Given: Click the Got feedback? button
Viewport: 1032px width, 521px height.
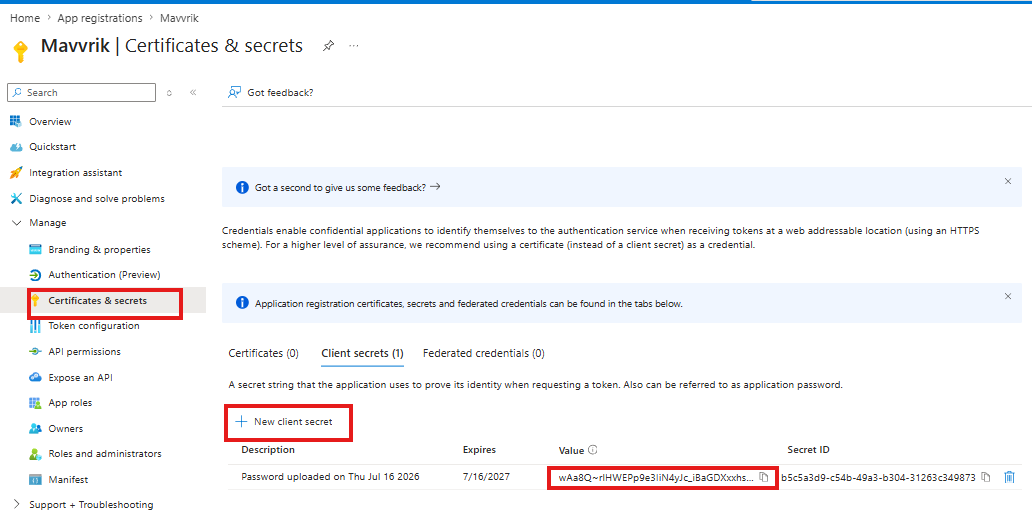Looking at the screenshot, I should click(x=271, y=93).
